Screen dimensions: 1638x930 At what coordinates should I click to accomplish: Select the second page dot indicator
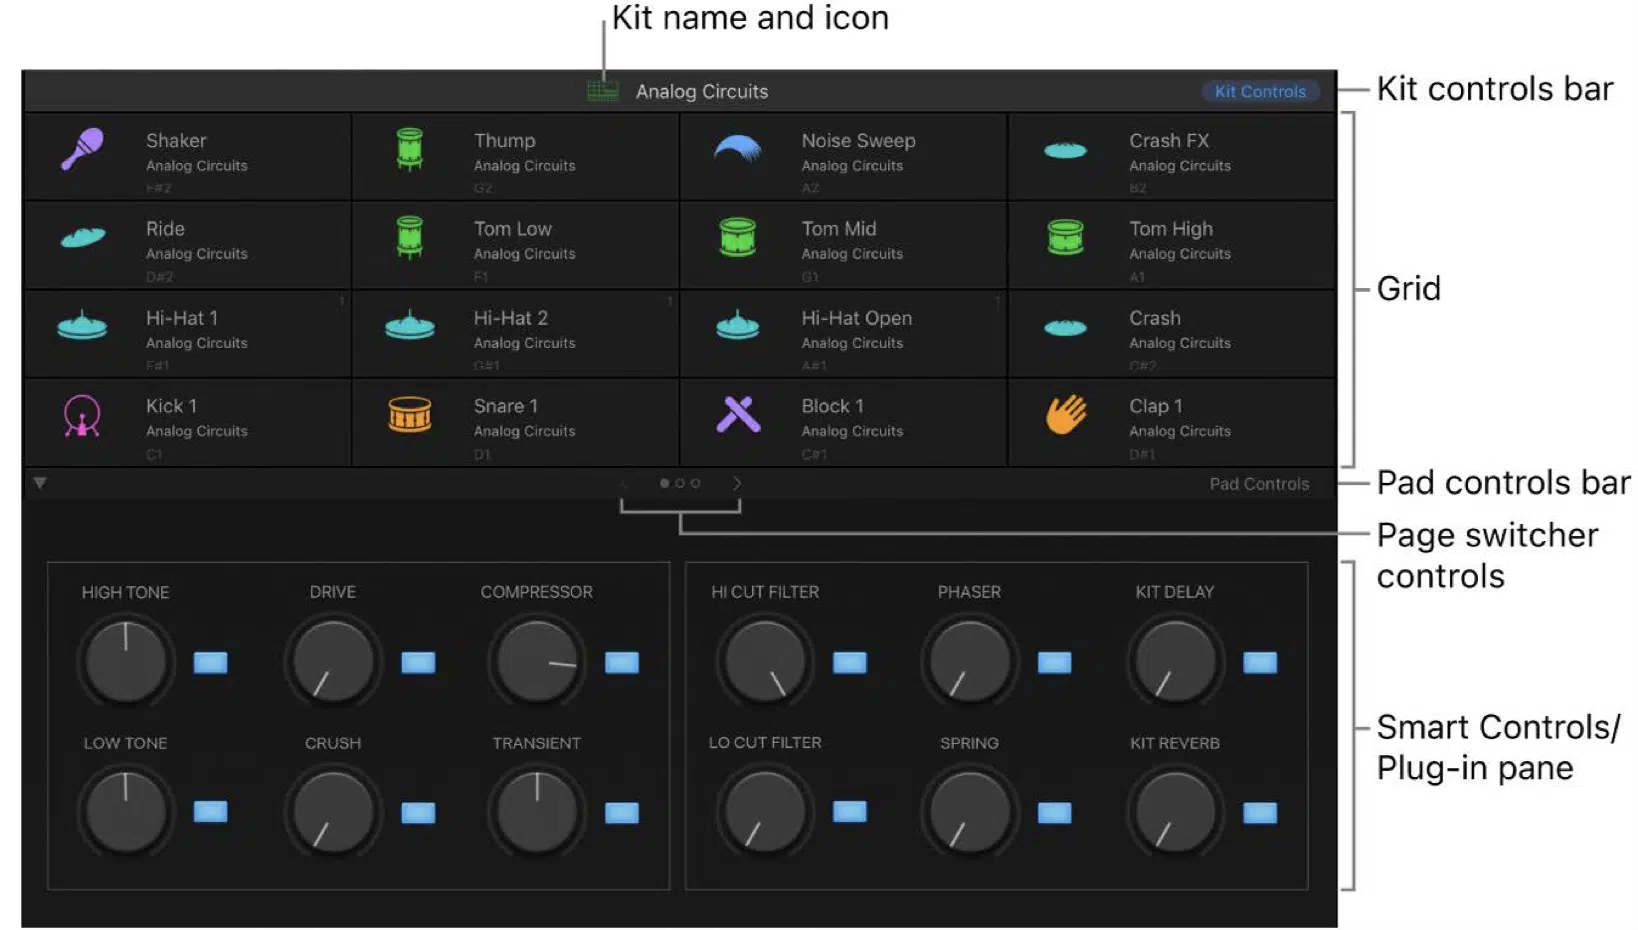coord(680,483)
